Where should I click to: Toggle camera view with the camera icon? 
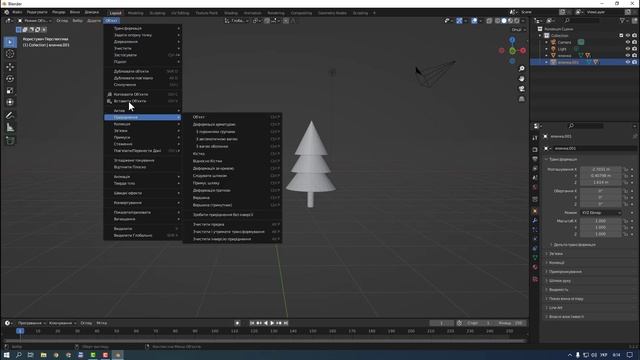click(x=522, y=89)
